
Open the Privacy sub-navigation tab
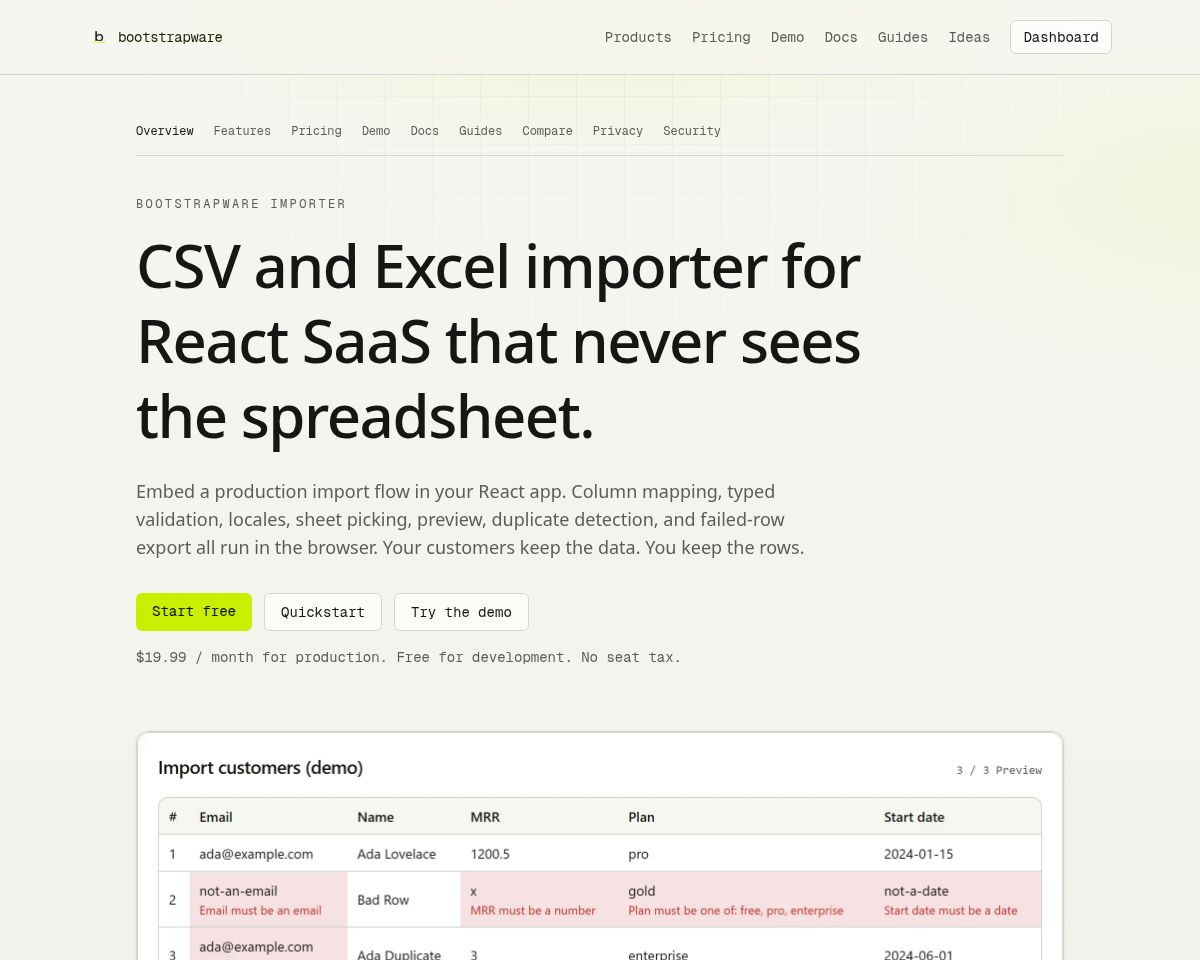coord(617,131)
